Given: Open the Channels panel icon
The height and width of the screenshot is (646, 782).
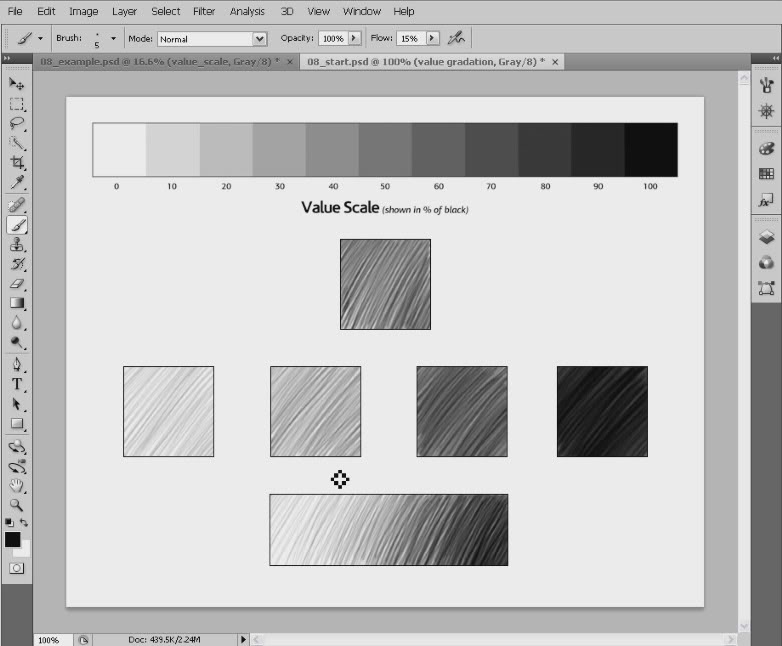Looking at the screenshot, I should pyautogui.click(x=766, y=263).
